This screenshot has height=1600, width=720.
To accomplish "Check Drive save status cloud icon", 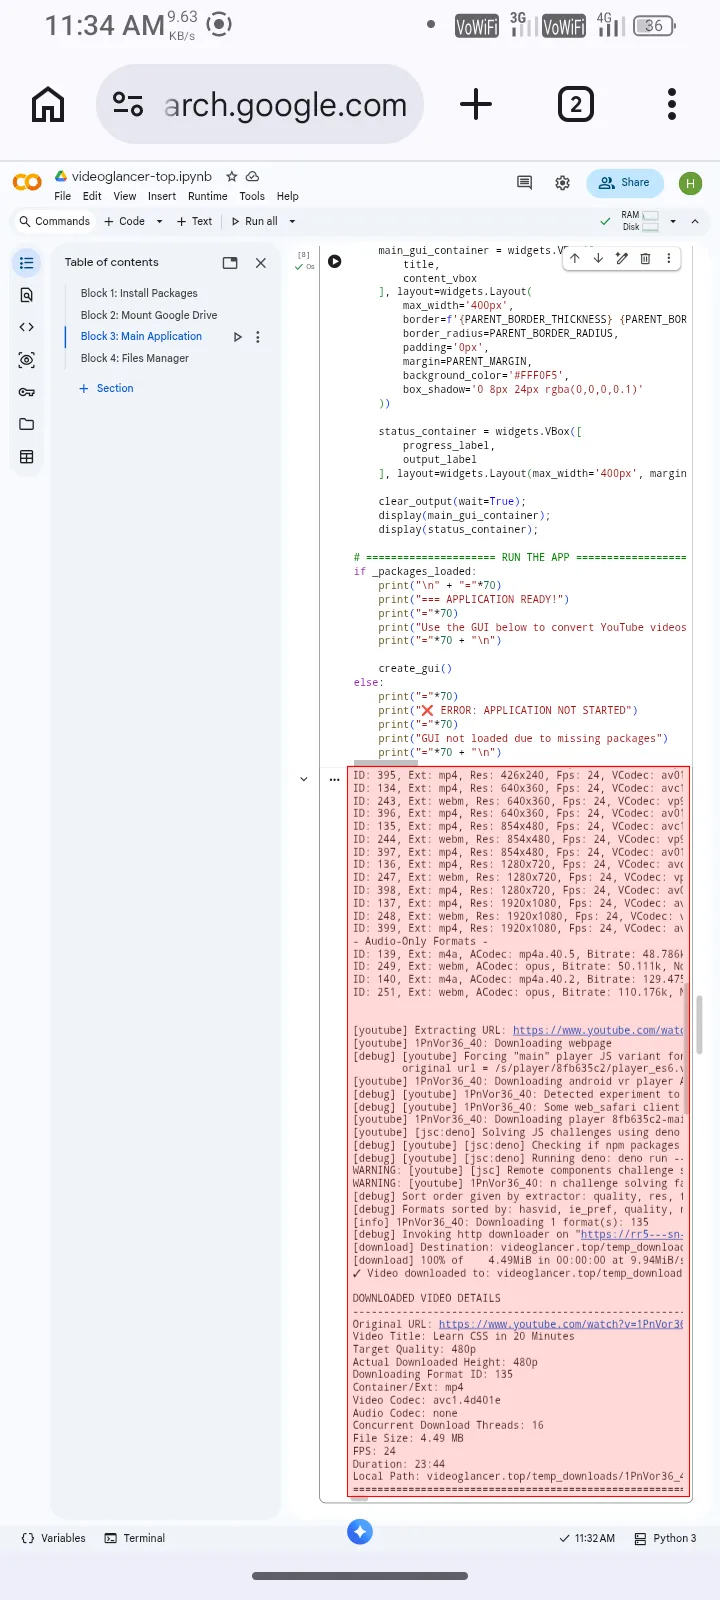I will point(253,176).
